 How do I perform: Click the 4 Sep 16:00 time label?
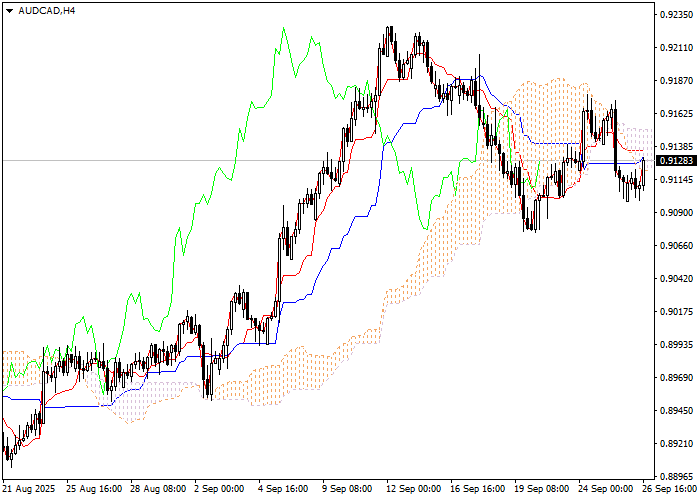click(283, 489)
